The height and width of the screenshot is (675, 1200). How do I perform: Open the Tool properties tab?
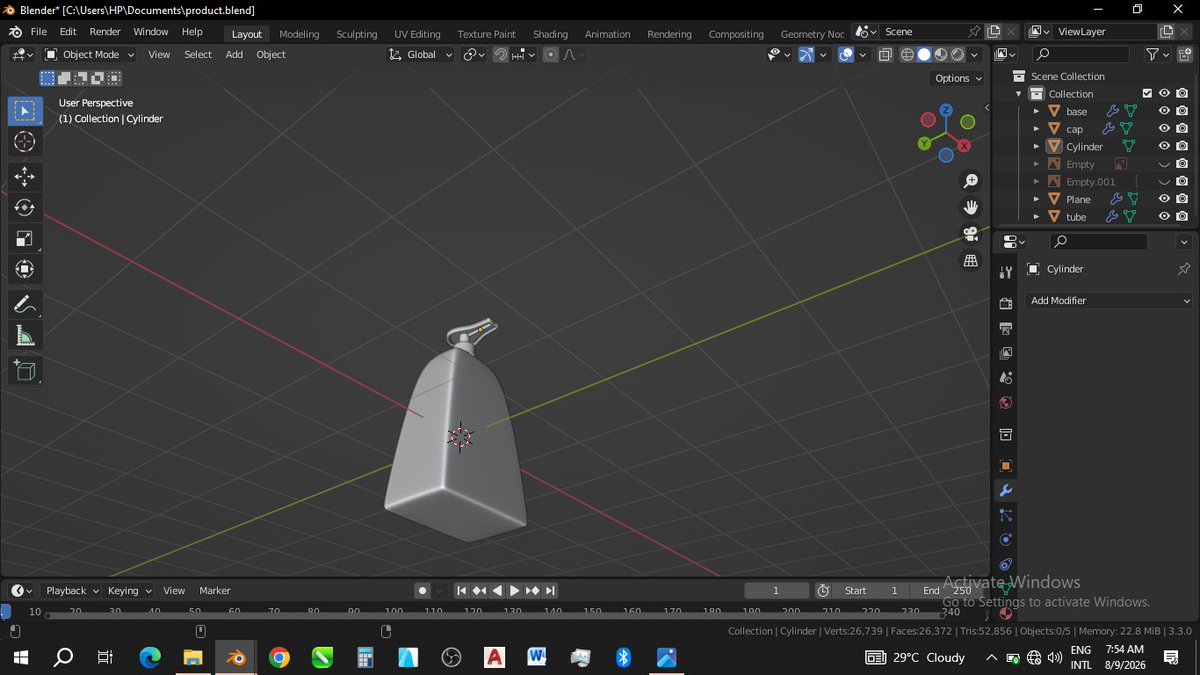click(1006, 273)
